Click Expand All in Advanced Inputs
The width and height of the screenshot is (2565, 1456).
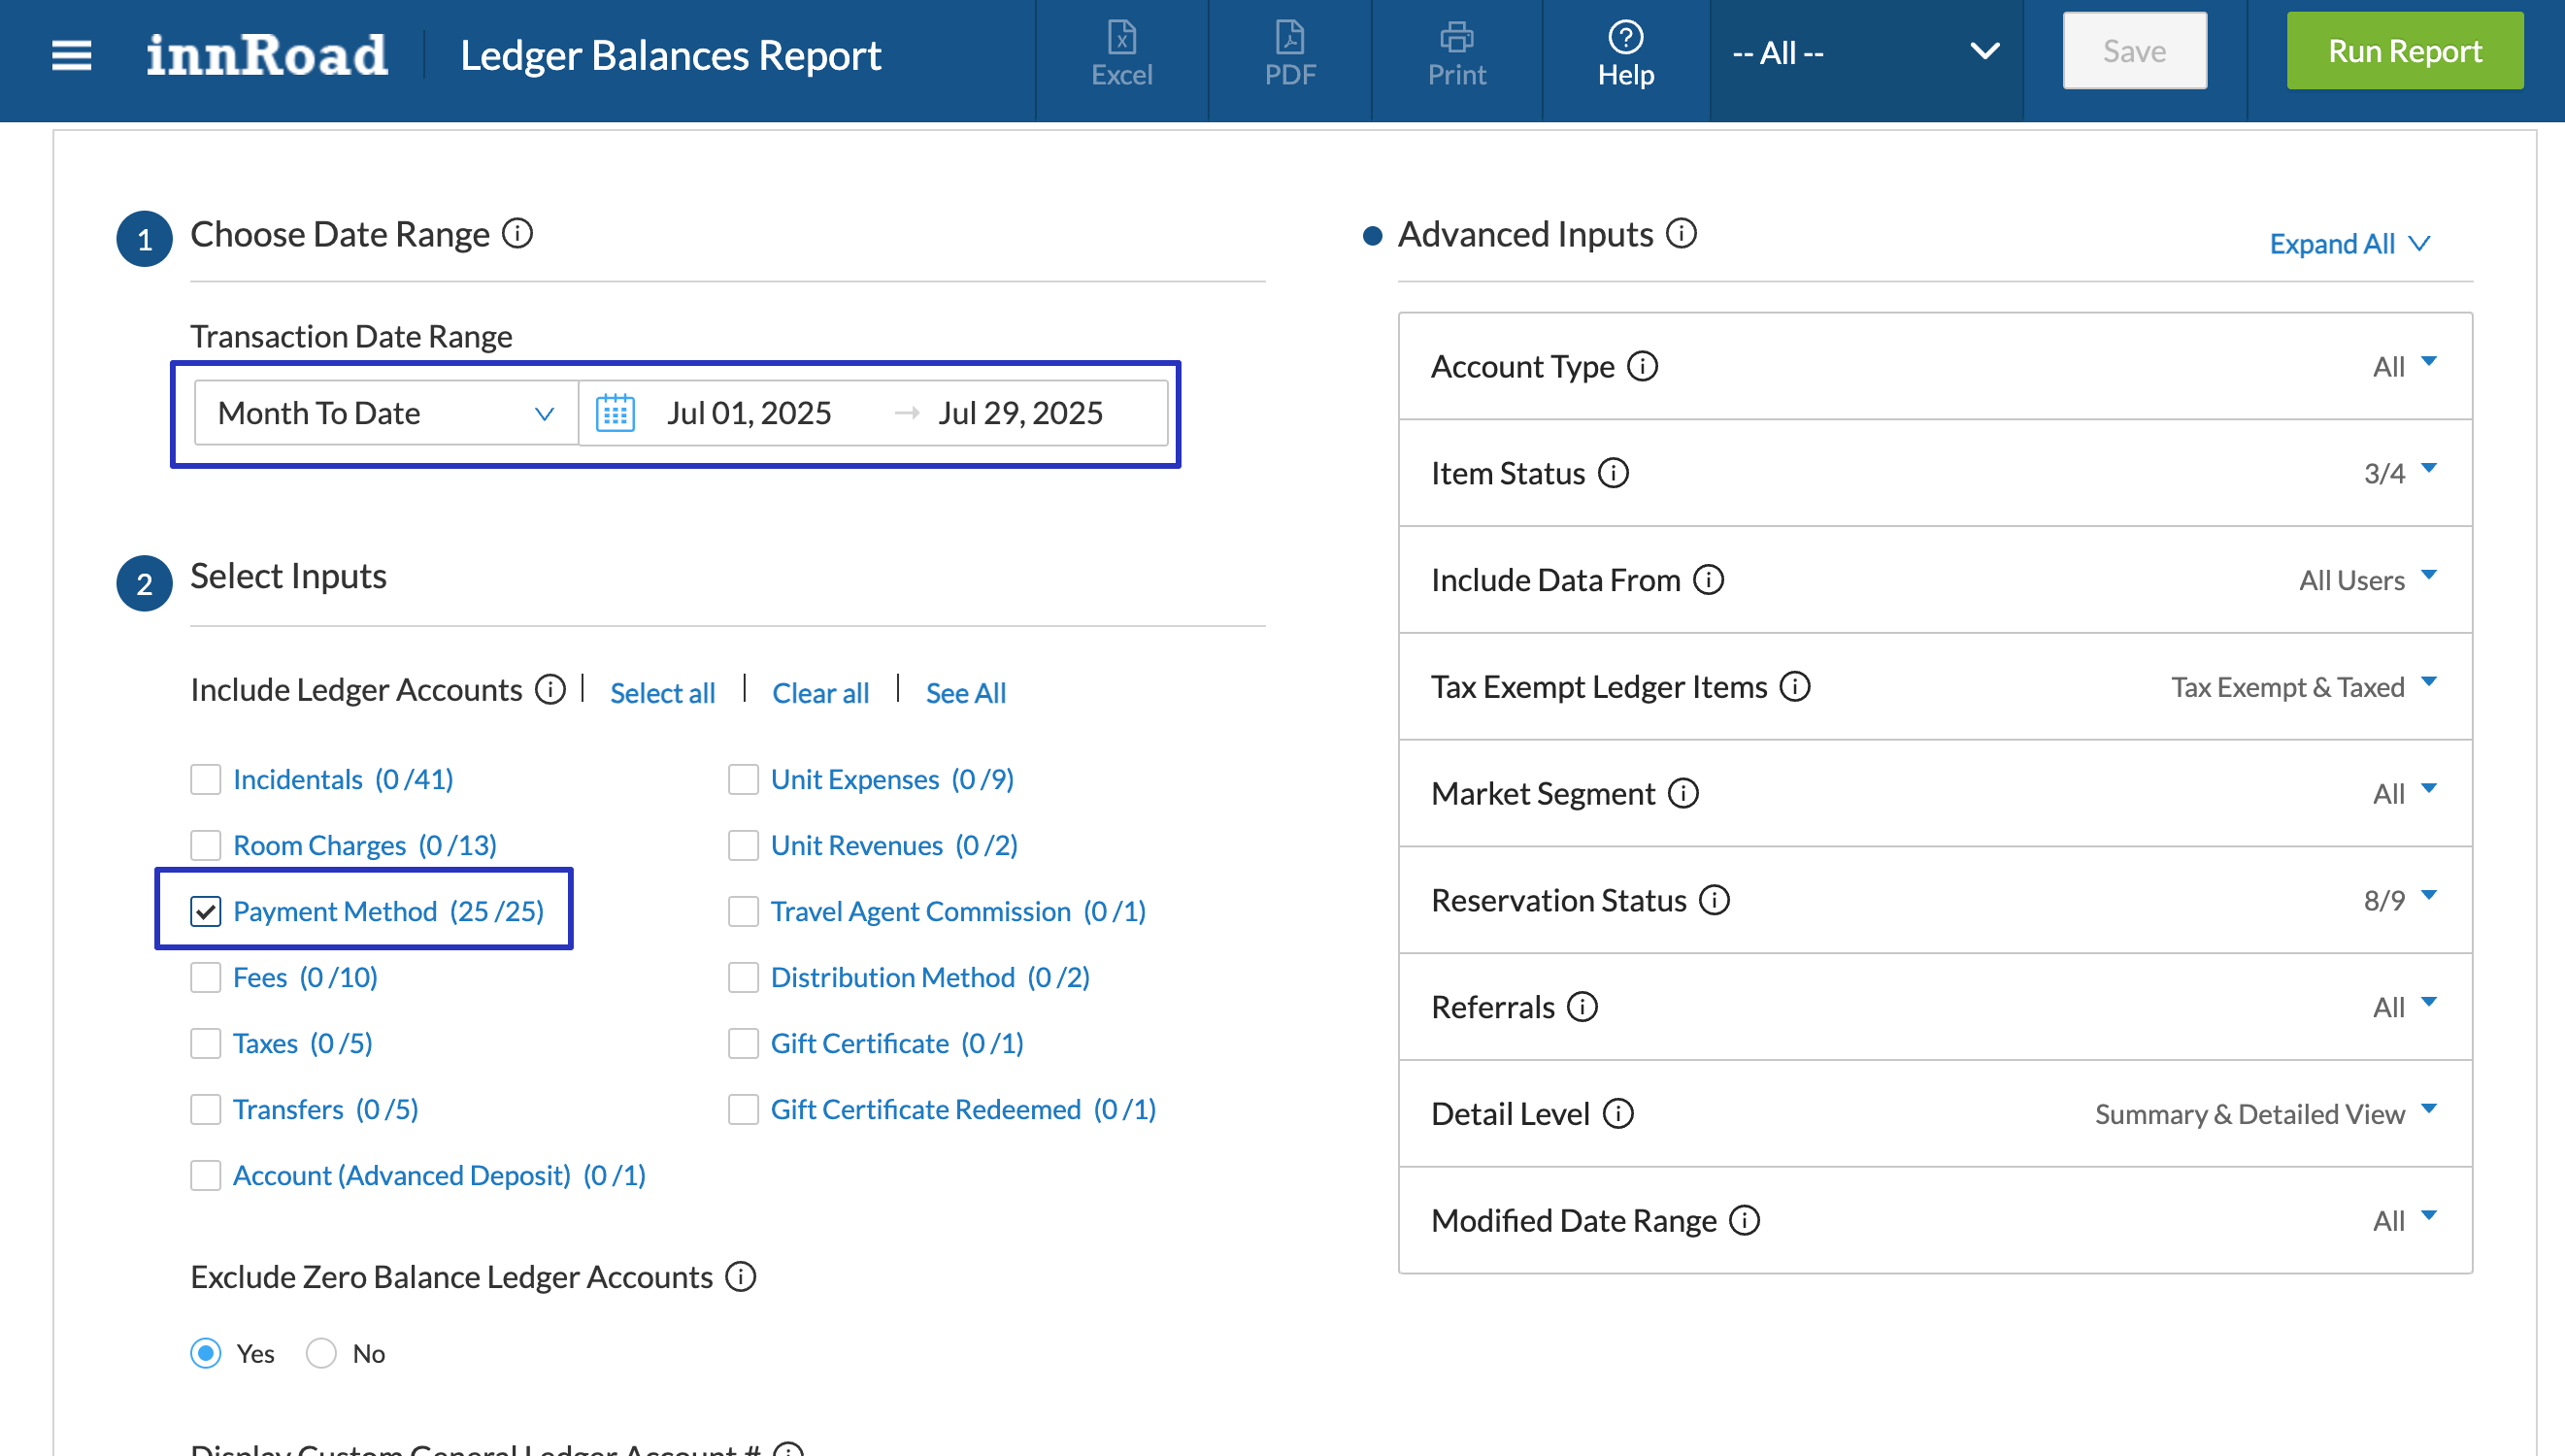[2347, 244]
